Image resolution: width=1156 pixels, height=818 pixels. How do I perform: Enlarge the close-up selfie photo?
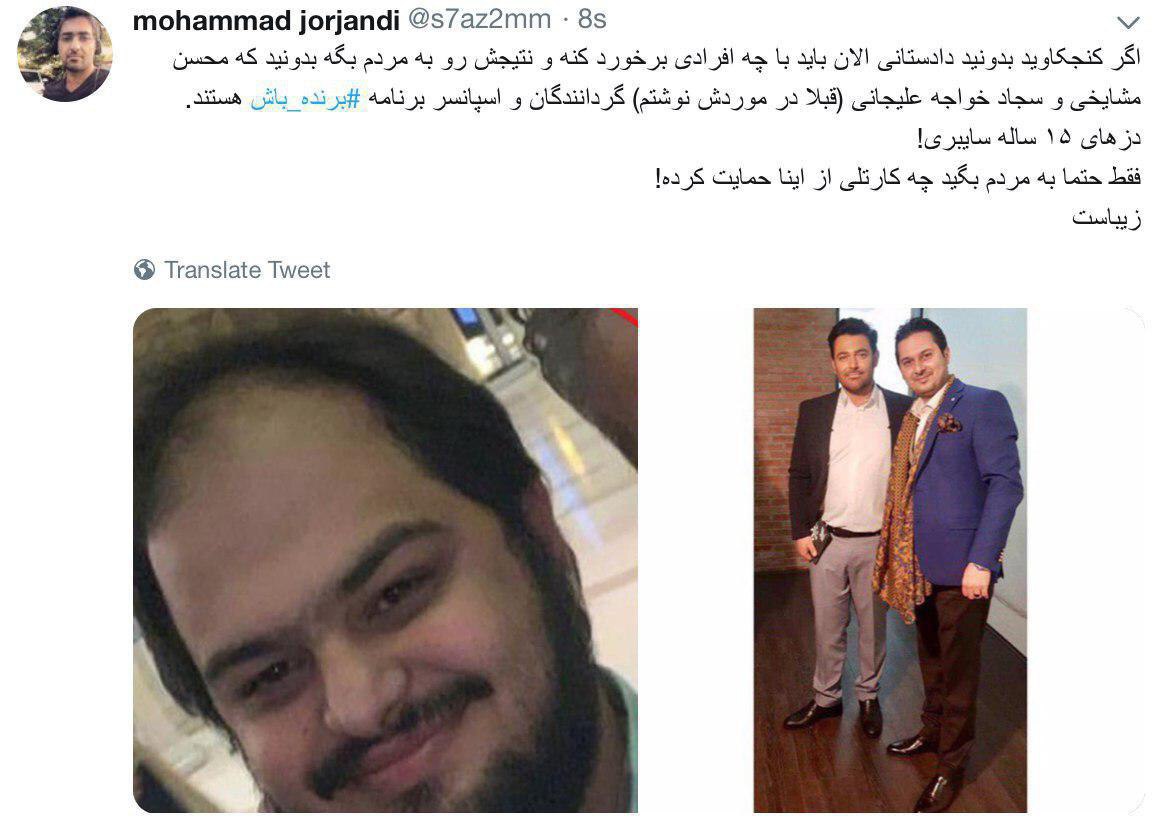tap(385, 560)
